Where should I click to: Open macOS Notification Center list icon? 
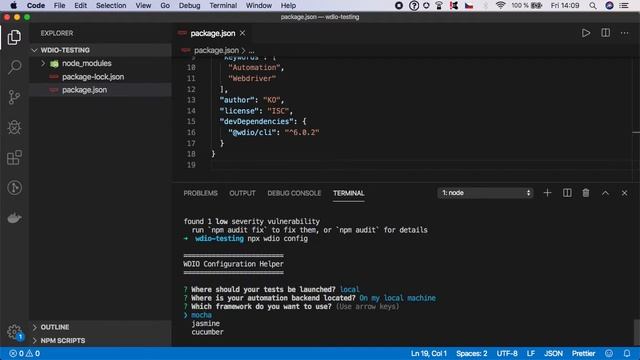point(624,6)
